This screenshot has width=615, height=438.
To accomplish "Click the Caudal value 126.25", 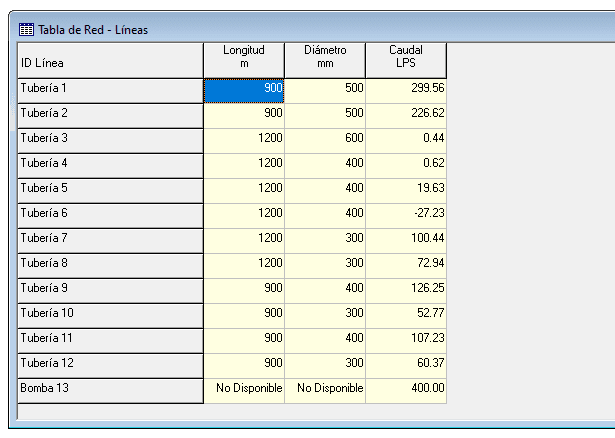I will pos(406,289).
